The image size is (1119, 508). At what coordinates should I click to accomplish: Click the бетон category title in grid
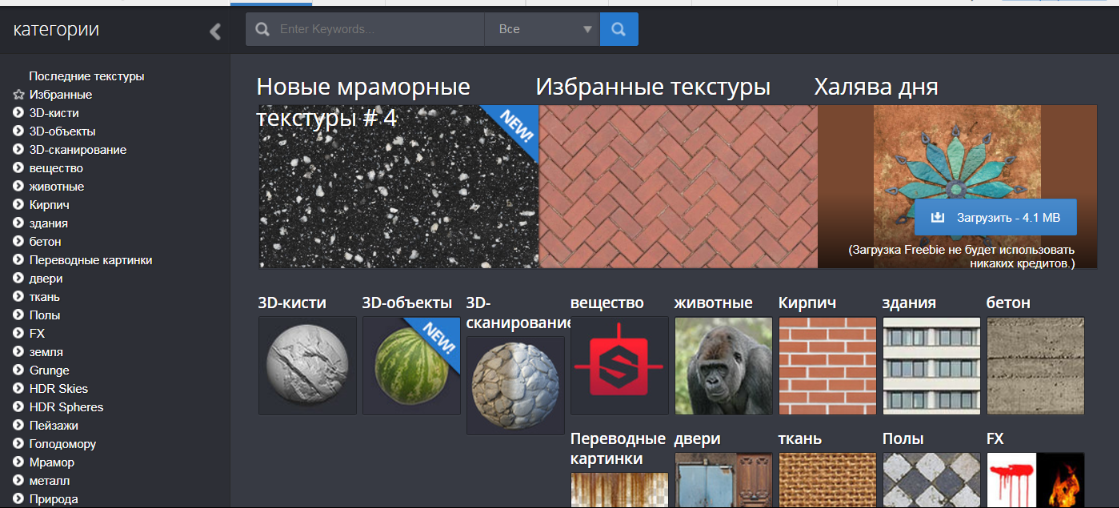pos(1008,303)
